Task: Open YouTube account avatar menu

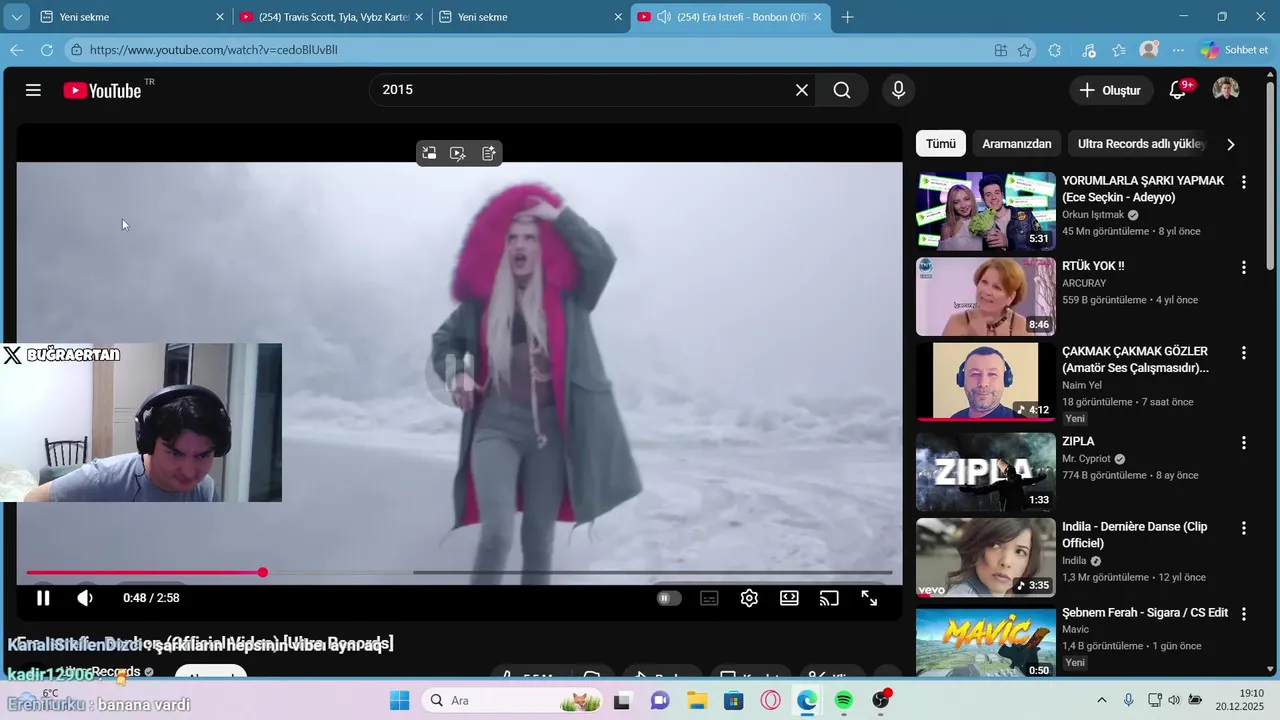Action: [x=1226, y=90]
